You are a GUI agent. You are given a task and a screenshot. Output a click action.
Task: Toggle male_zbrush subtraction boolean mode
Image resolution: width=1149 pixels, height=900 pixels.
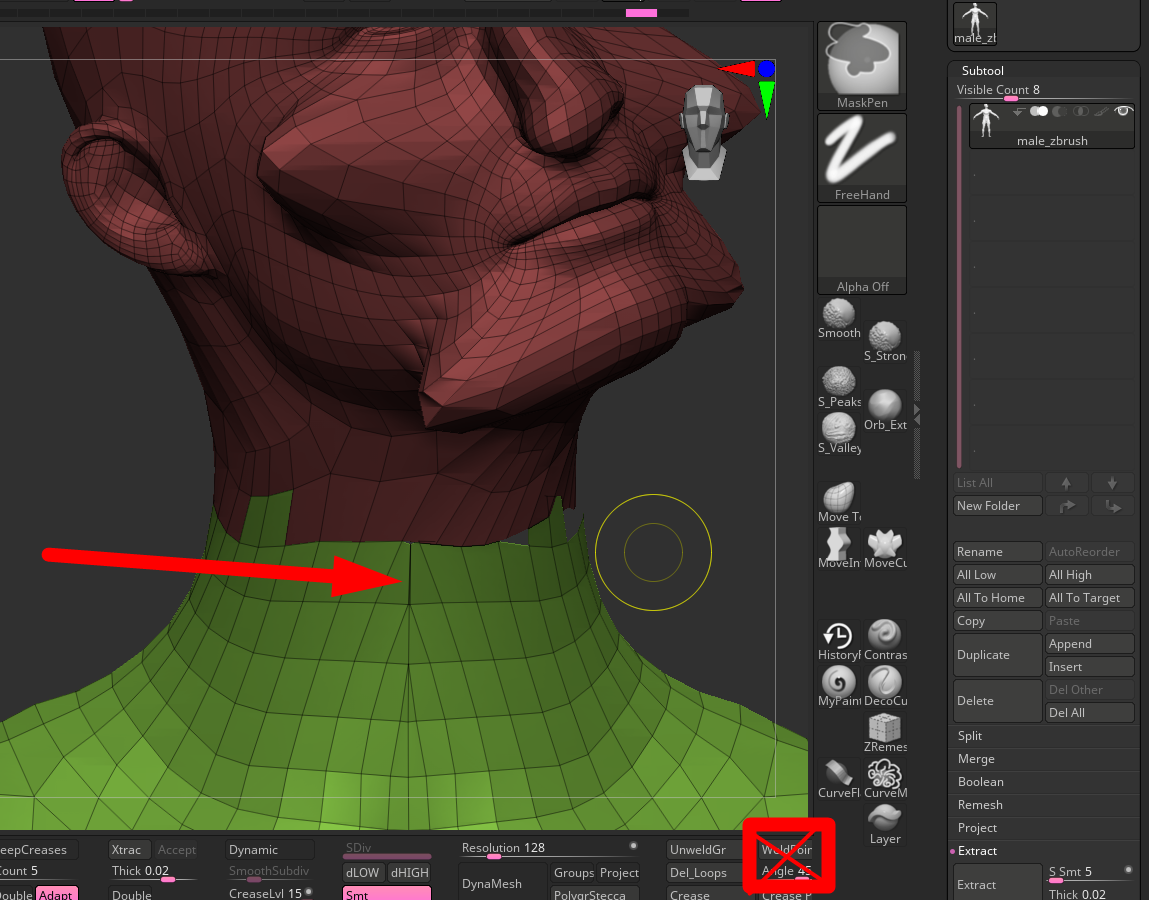[x=1060, y=111]
